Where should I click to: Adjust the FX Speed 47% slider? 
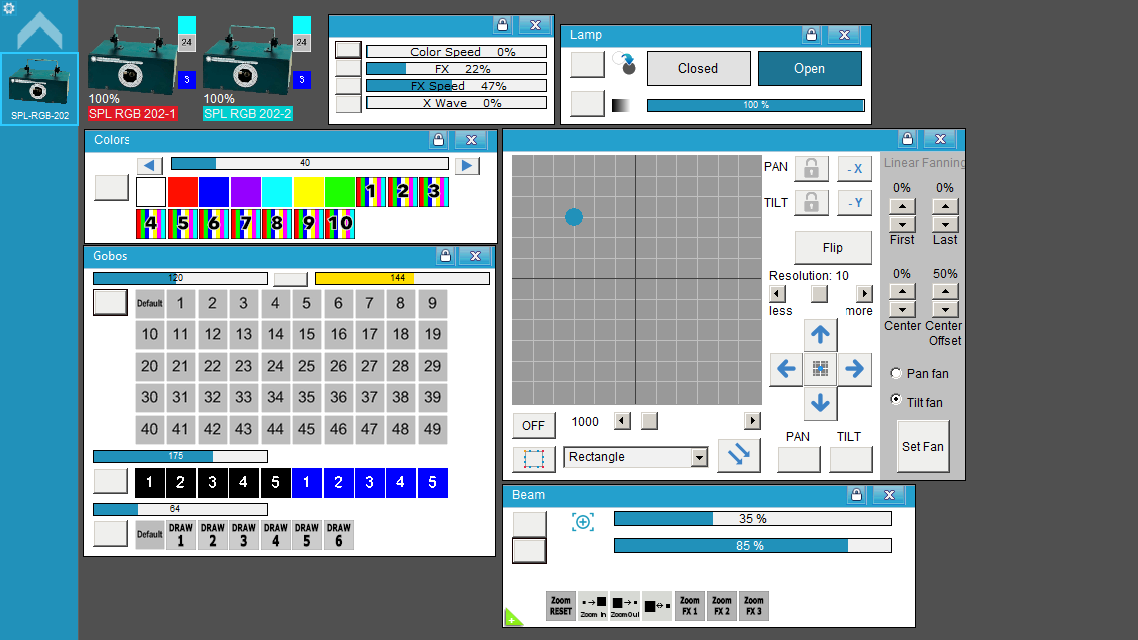[x=457, y=86]
